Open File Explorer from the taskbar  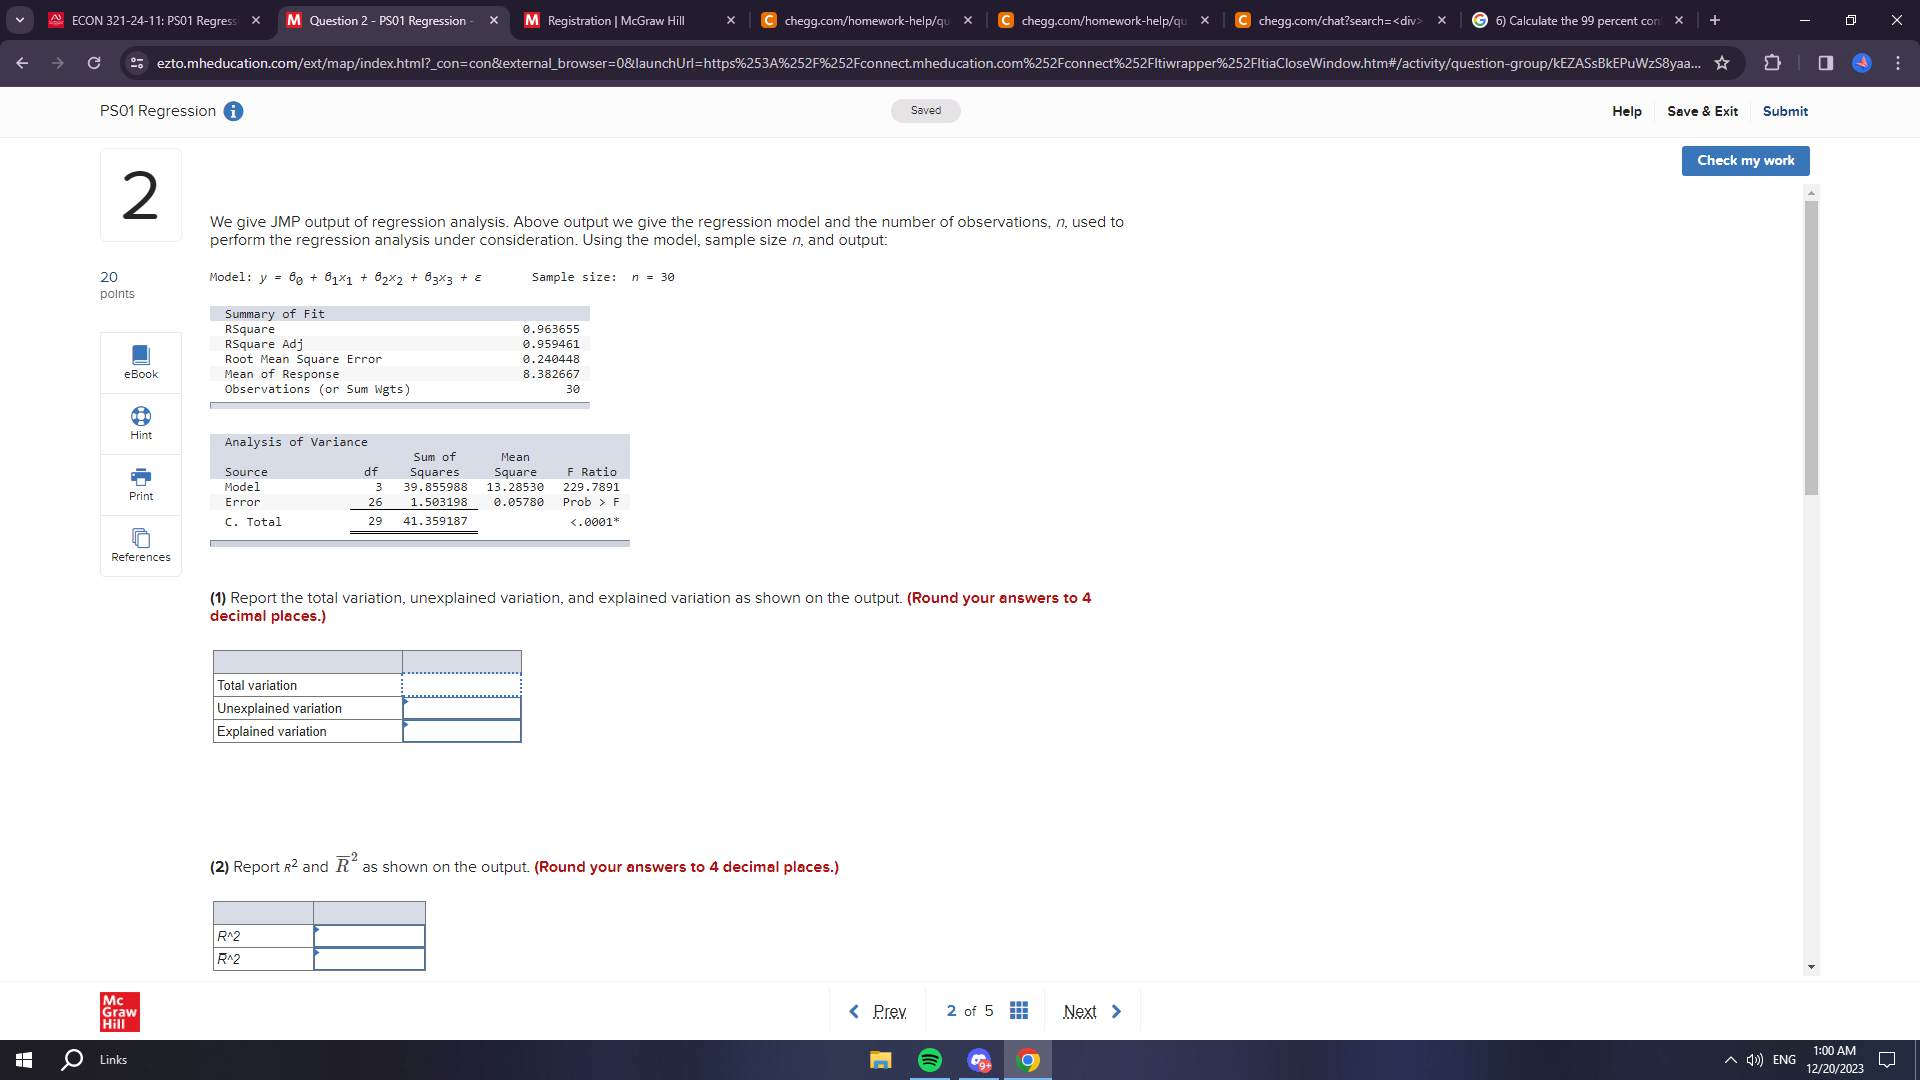click(880, 1059)
